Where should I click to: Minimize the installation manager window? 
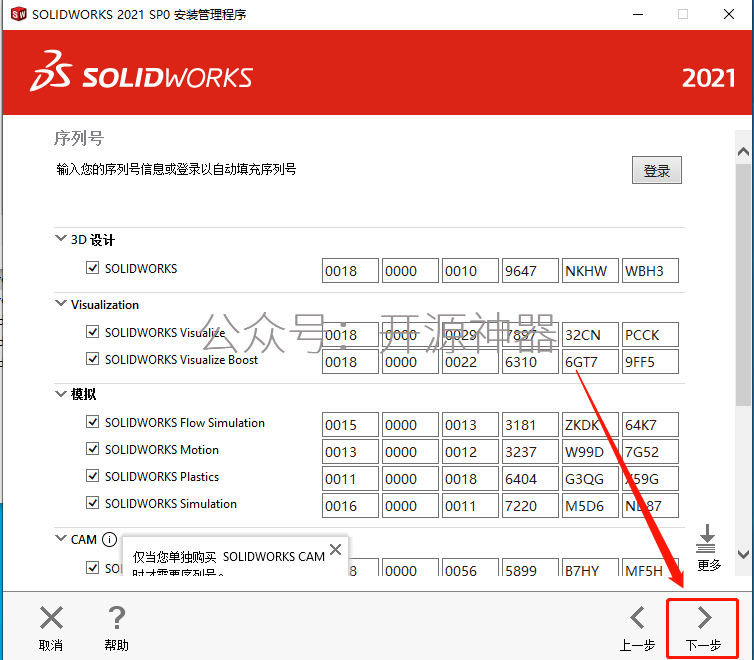tap(638, 14)
